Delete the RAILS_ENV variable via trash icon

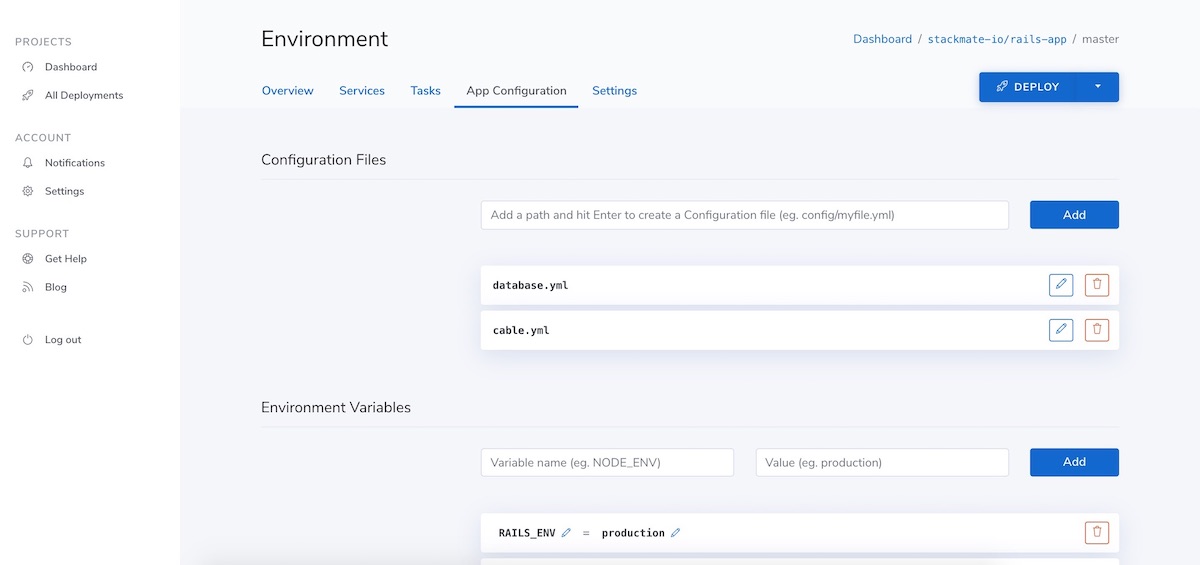click(x=1097, y=533)
